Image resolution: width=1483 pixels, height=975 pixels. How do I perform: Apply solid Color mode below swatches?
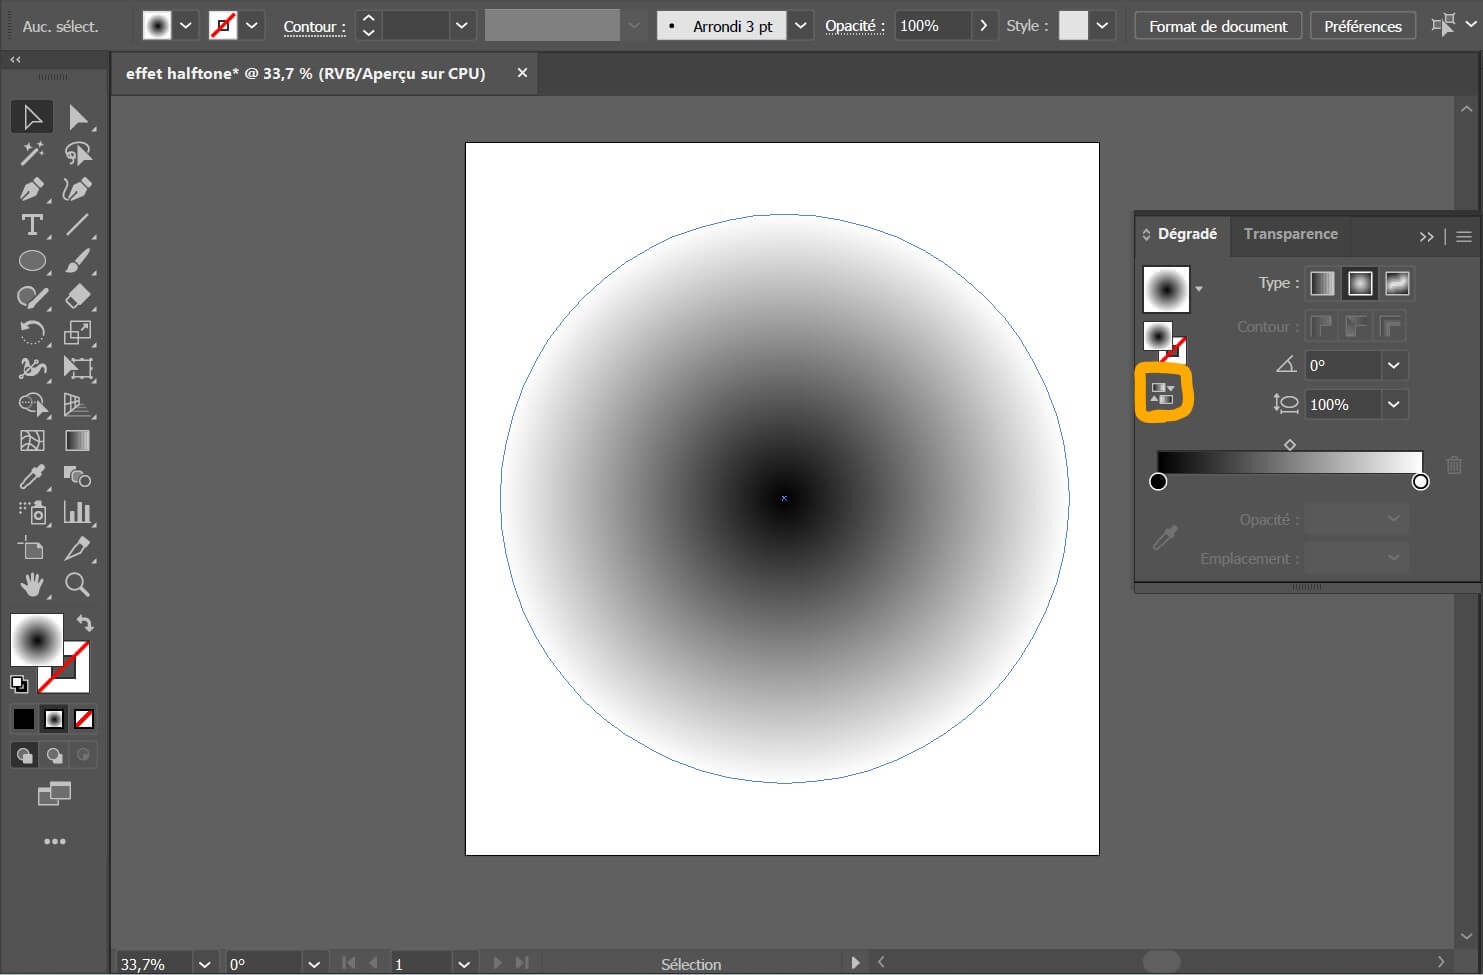(x=24, y=719)
